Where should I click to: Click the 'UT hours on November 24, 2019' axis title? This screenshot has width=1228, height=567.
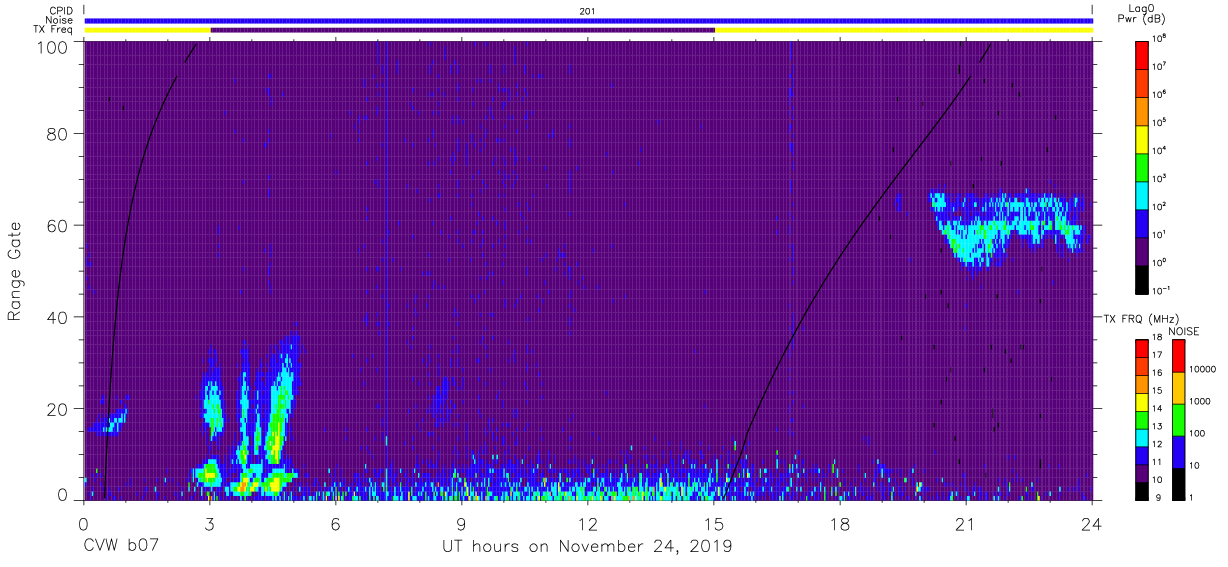587,547
